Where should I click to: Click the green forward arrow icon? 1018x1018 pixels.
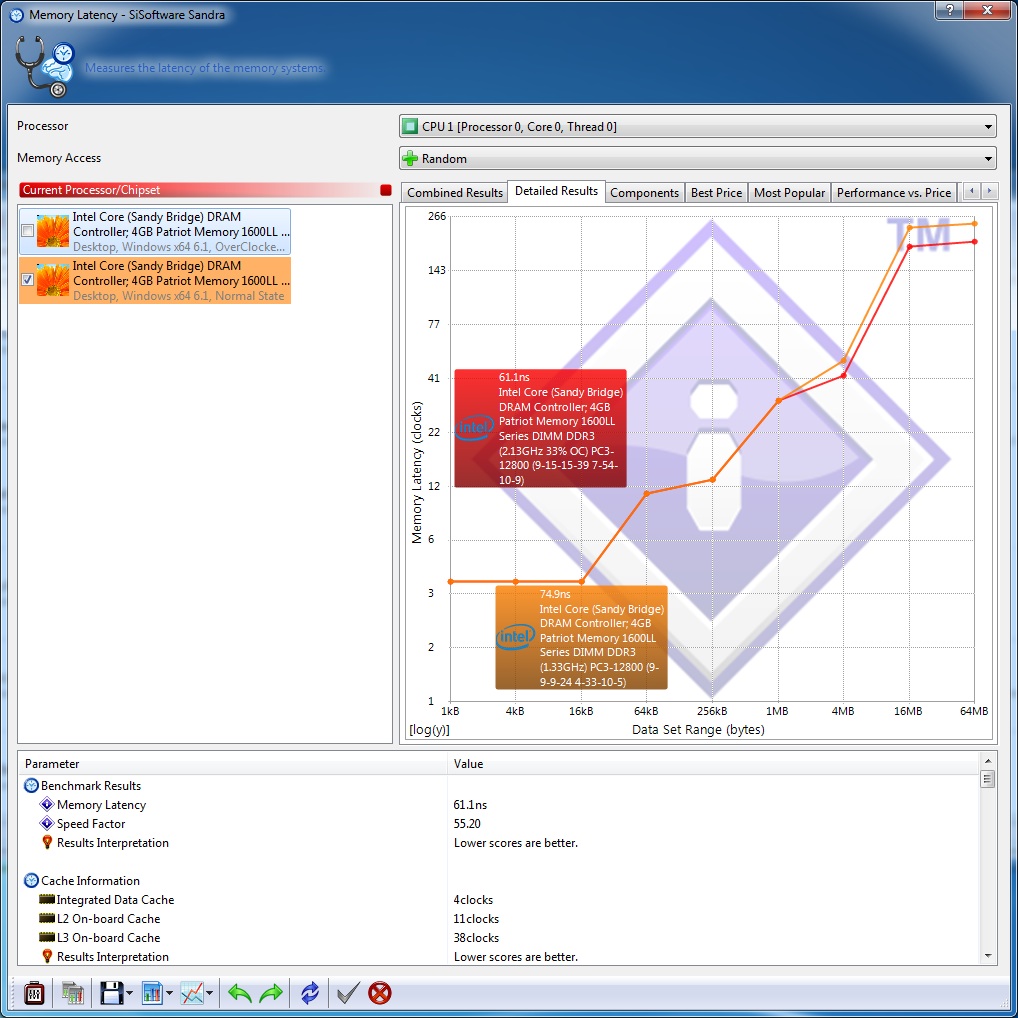point(271,993)
